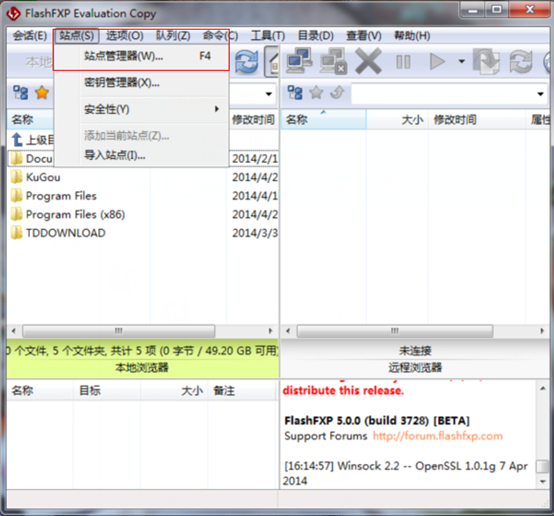Click the queue 目标 column header
The width and height of the screenshot is (554, 516).
107,391
